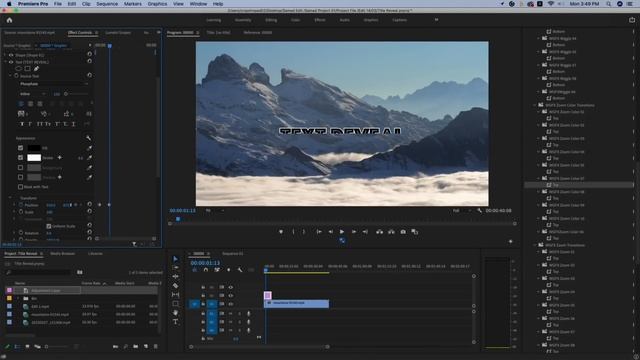
Task: Select the pen mask tool in Effect Controls
Action: pos(36,69)
